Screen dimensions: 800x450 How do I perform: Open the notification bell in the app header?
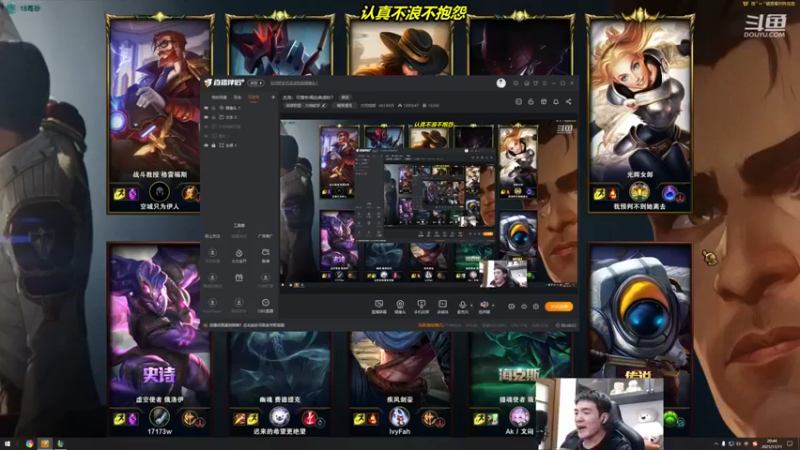click(556, 102)
